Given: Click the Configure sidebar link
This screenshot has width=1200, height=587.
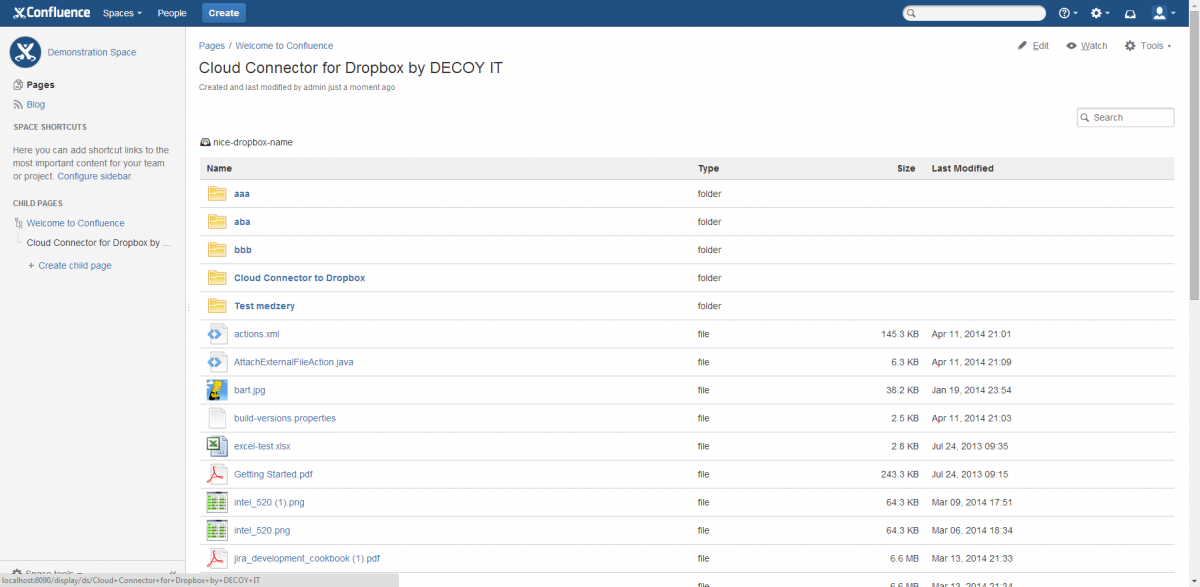Looking at the screenshot, I should [x=94, y=176].
